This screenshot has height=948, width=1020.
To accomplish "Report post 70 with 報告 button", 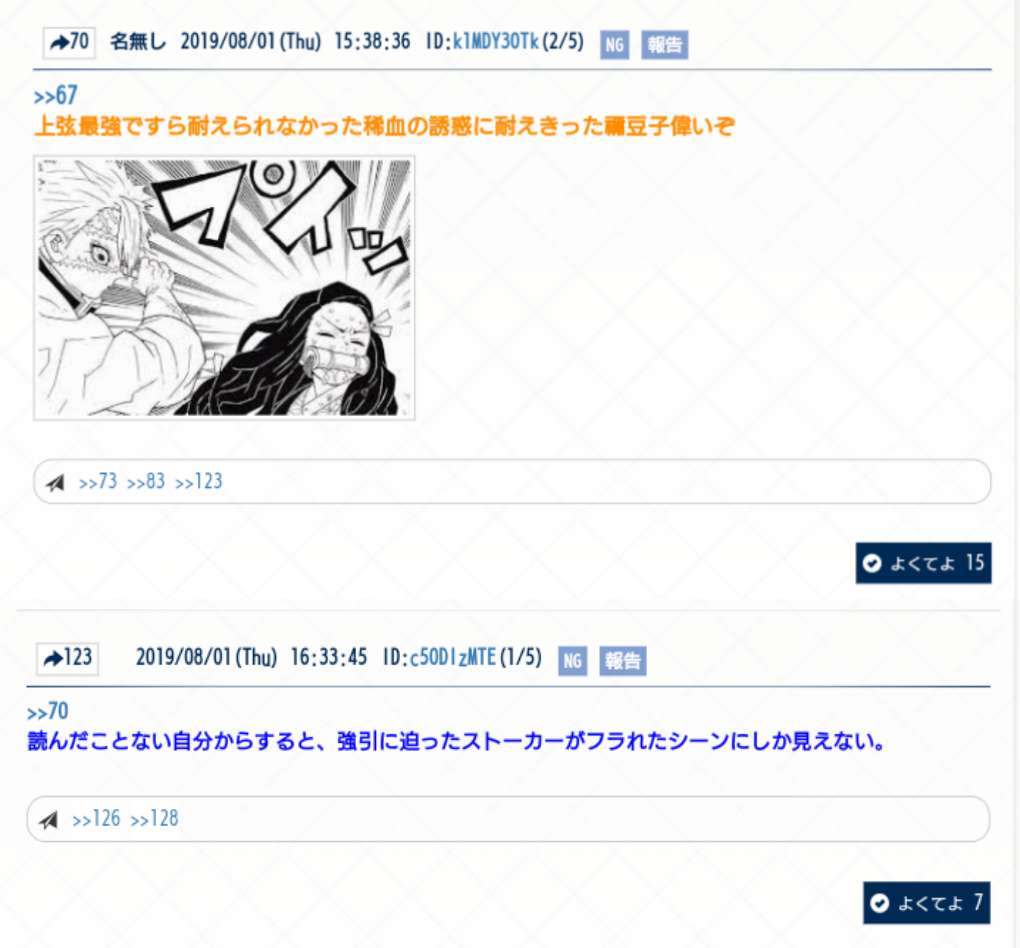I will pos(664,45).
